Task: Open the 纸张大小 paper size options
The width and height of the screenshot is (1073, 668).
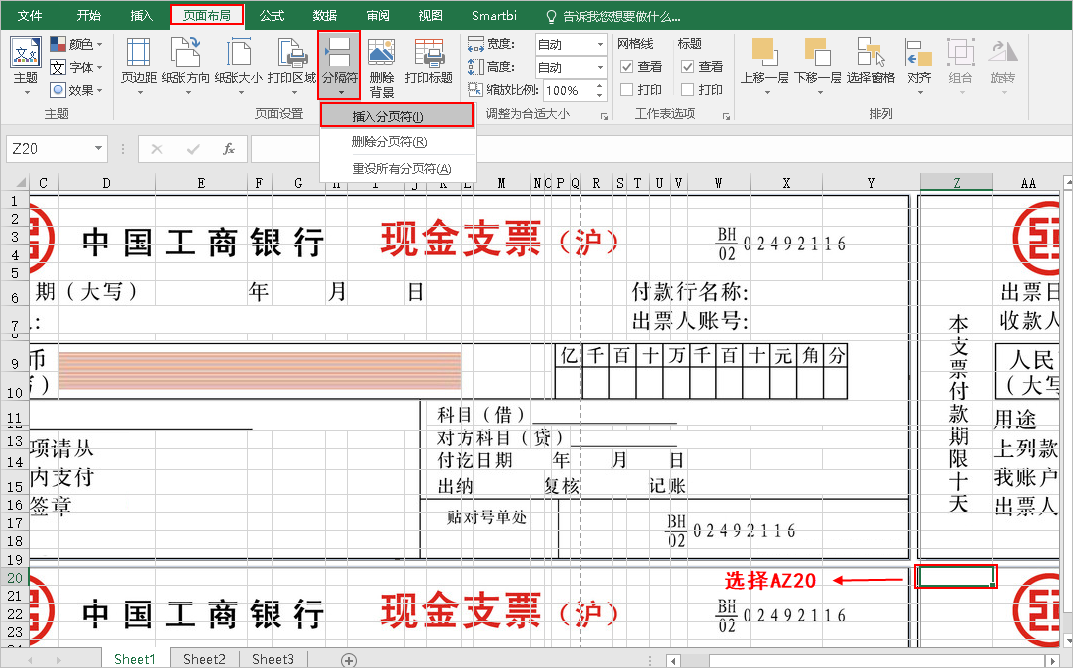Action: [238, 65]
